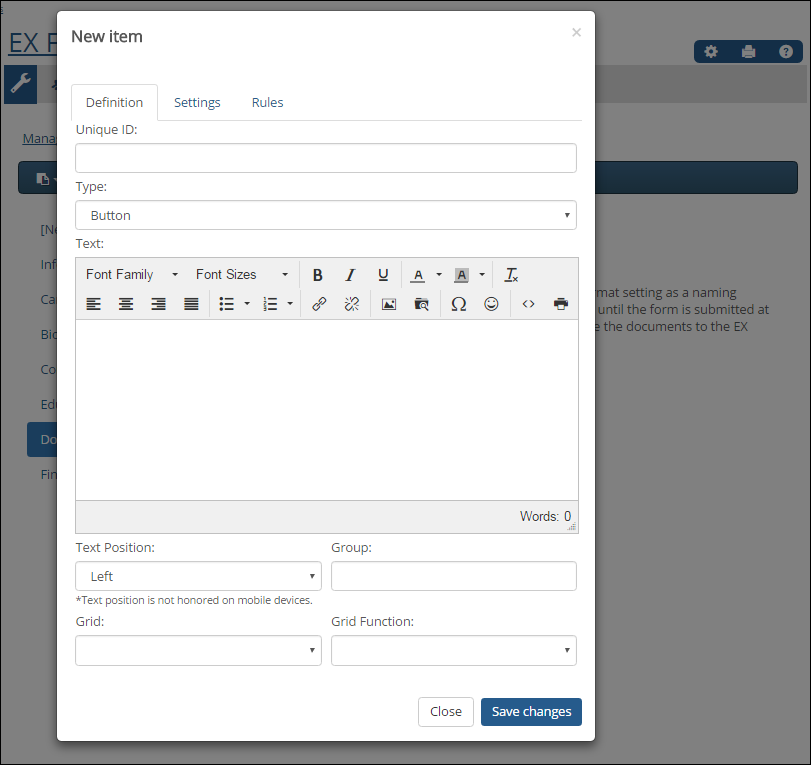Screen dimensions: 811x765
Task: Open the Type dropdown showing Button
Action: point(325,215)
